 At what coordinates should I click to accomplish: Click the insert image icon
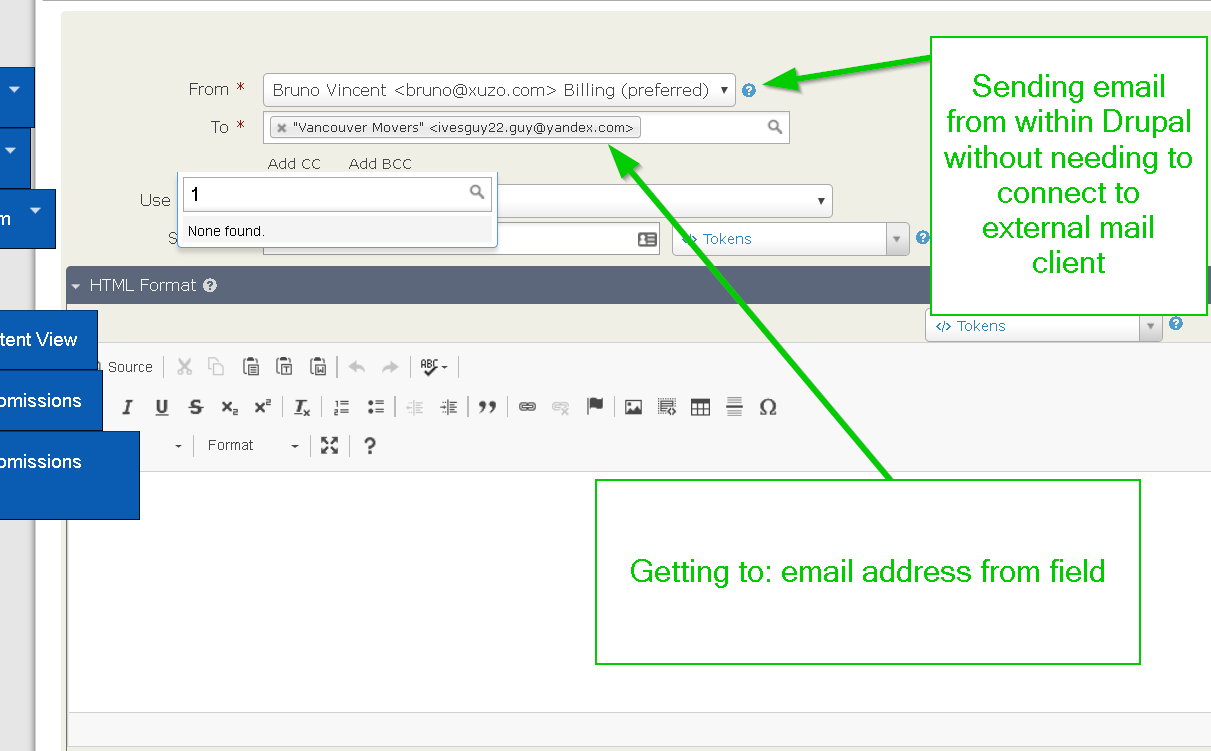click(x=633, y=407)
